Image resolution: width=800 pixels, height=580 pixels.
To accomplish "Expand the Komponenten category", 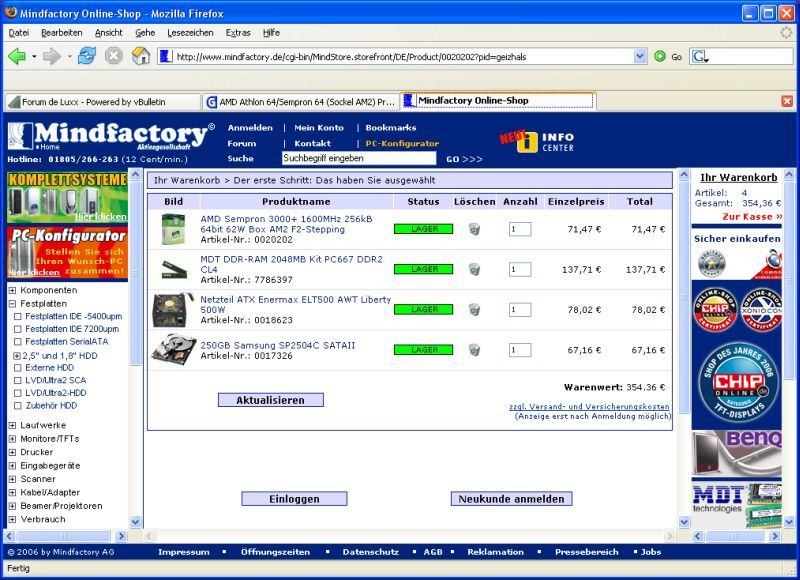I will (x=12, y=290).
